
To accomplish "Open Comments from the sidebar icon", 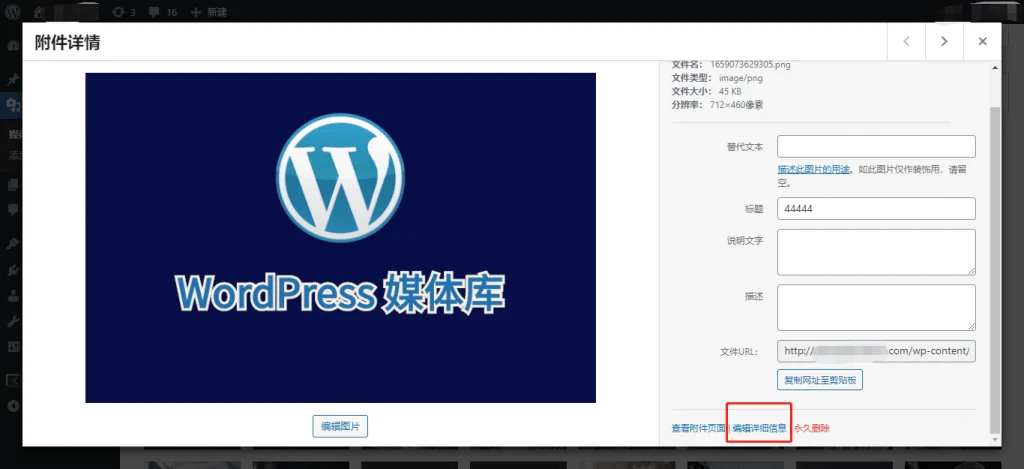I will pyautogui.click(x=12, y=210).
